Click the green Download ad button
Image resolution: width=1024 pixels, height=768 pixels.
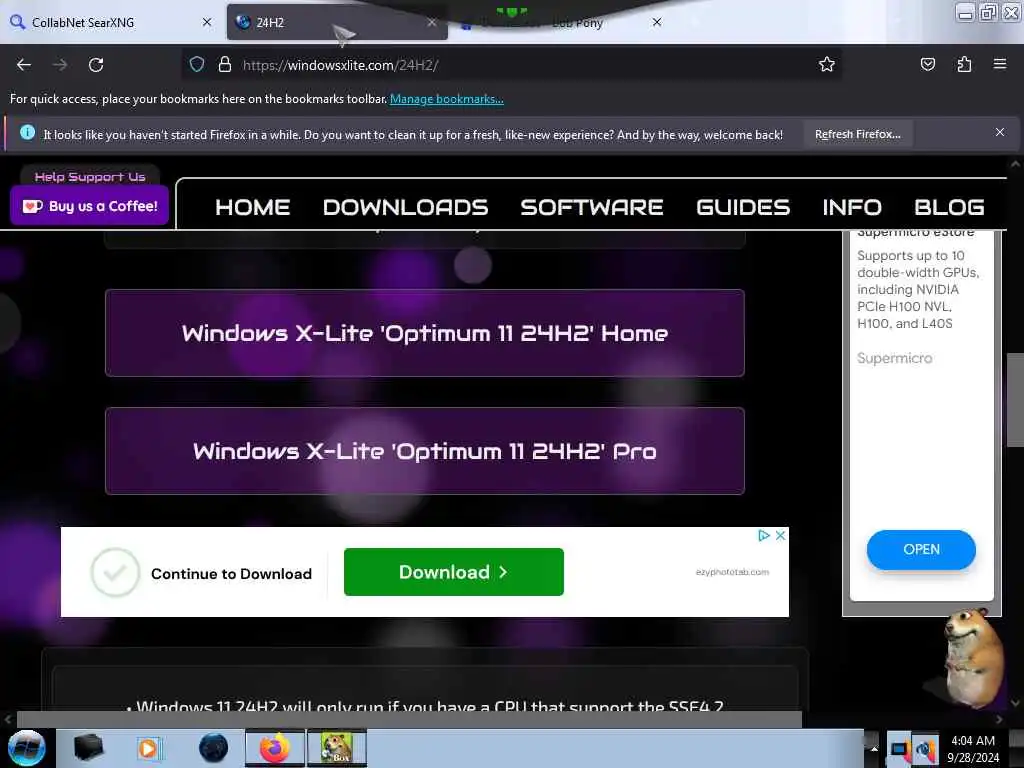point(454,572)
